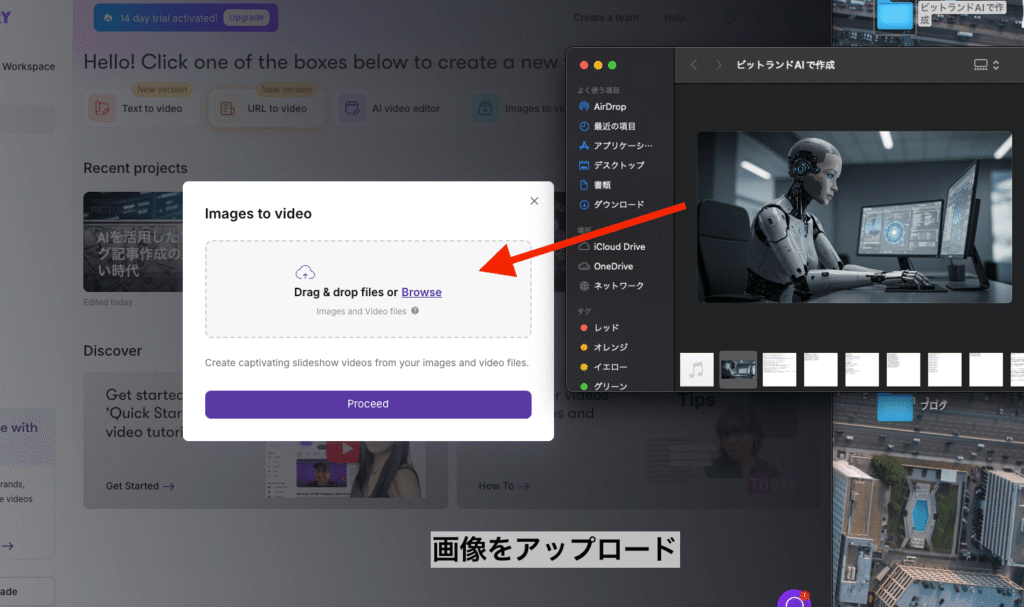Select the robot image thumbnail in gallery strip

[x=738, y=369]
